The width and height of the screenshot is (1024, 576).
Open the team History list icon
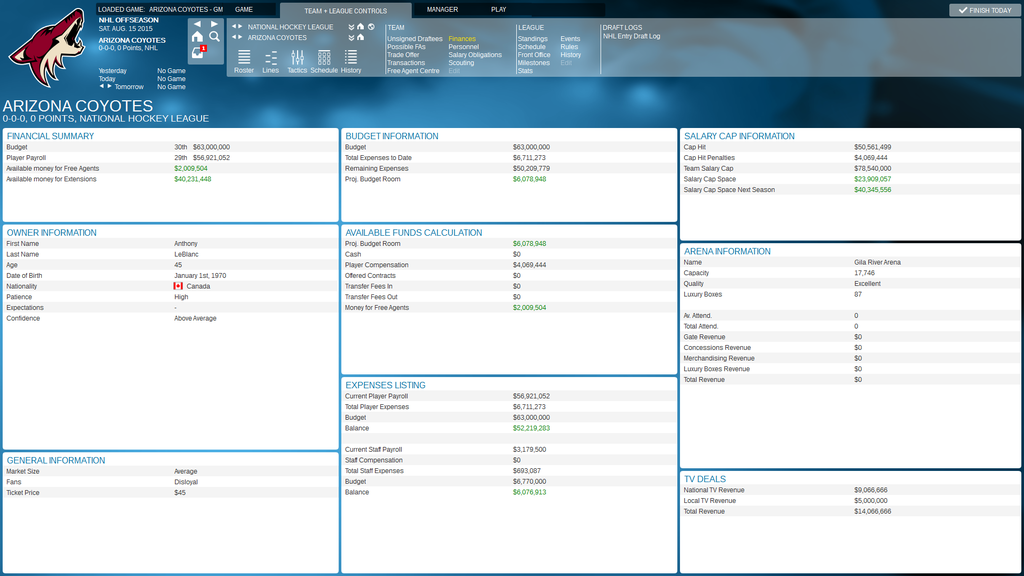[351, 61]
